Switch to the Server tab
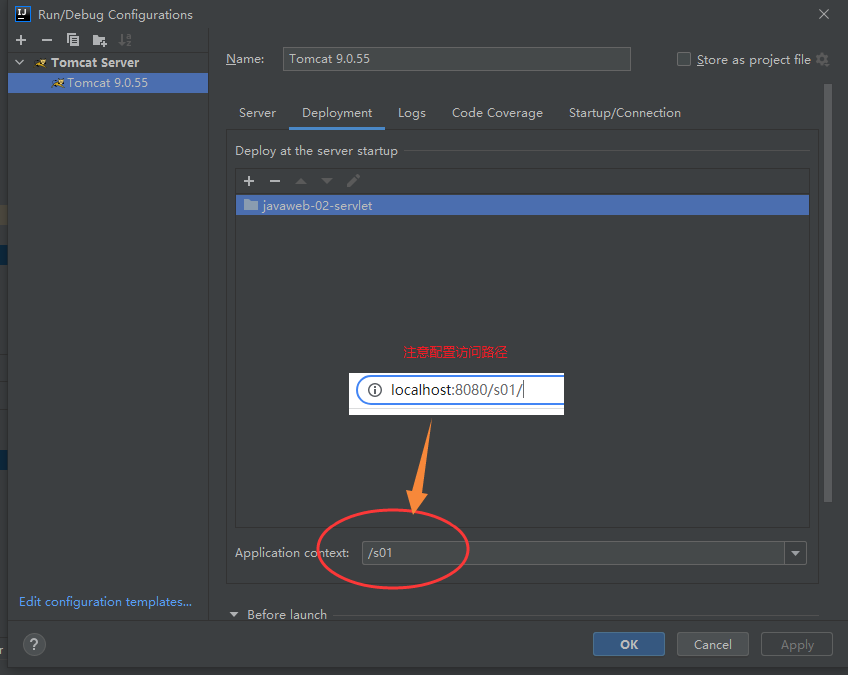 tap(257, 112)
